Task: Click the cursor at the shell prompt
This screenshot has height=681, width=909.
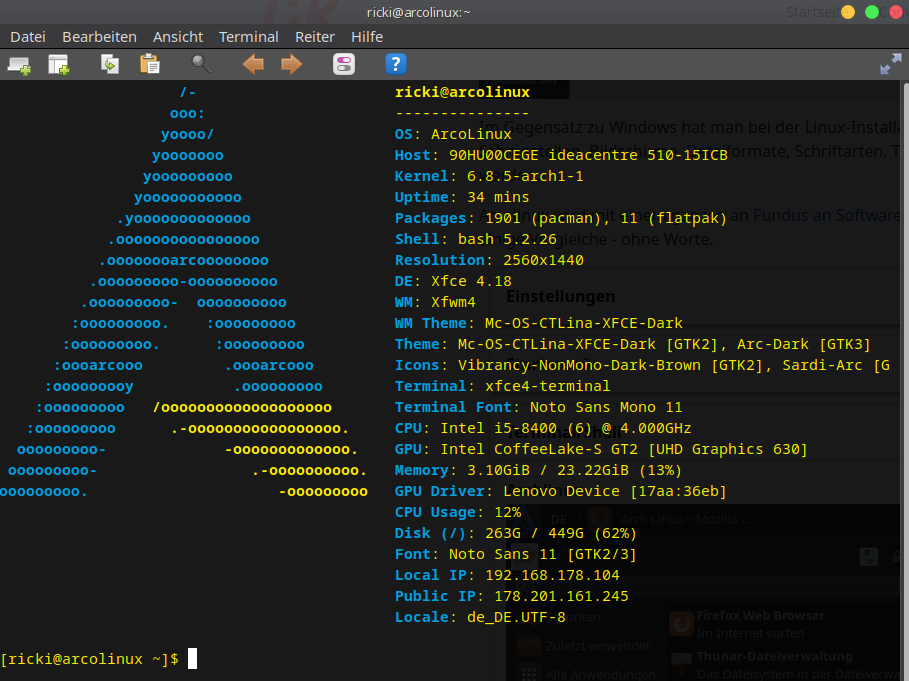Action: click(x=193, y=658)
